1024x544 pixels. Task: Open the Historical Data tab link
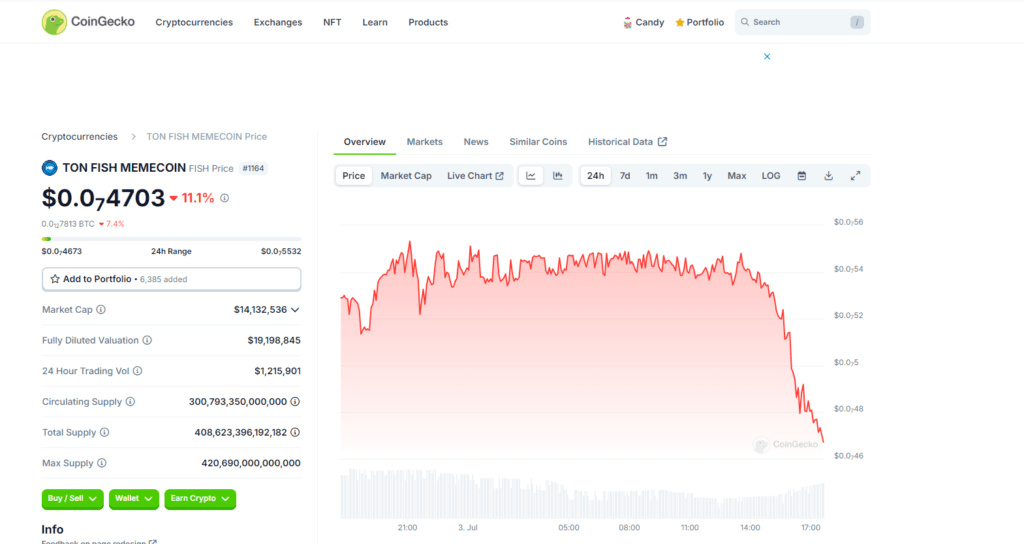pos(627,142)
